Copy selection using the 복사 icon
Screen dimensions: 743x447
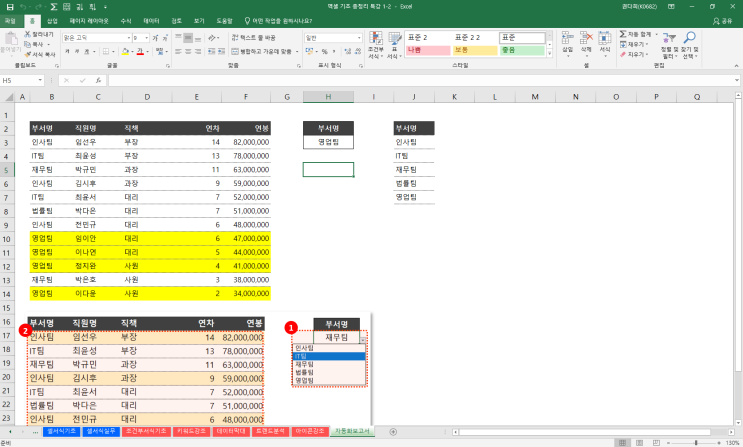[36, 44]
